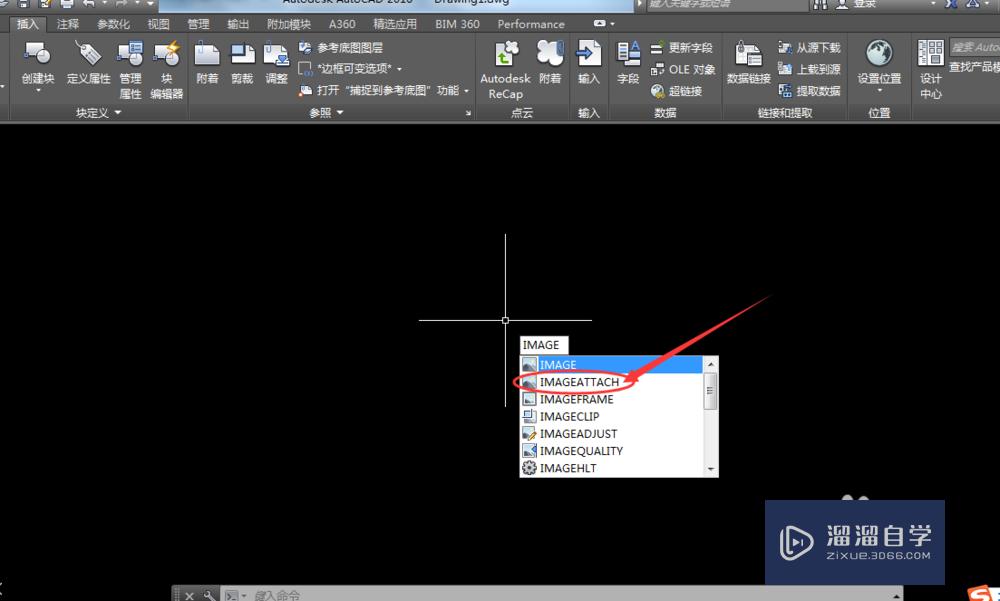This screenshot has width=1000, height=601.
Task: Switch to 视图 ribbon tab
Action: pyautogui.click(x=158, y=24)
